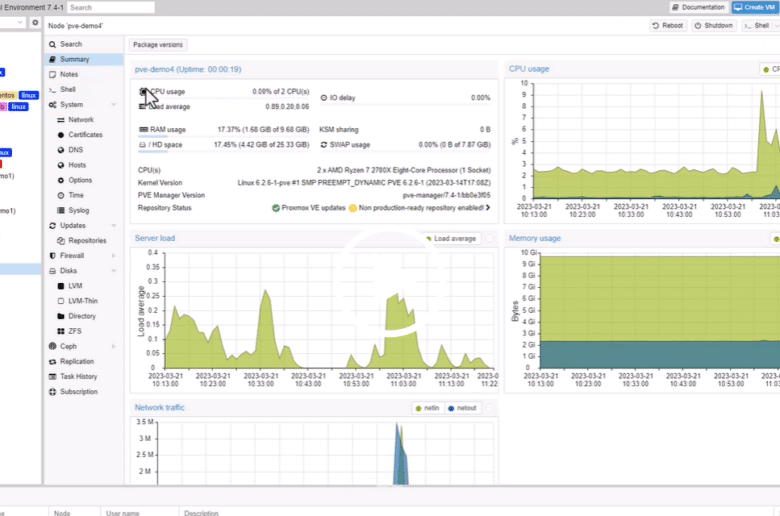
Task: Click the Certificates badge icon
Action: coord(61,135)
